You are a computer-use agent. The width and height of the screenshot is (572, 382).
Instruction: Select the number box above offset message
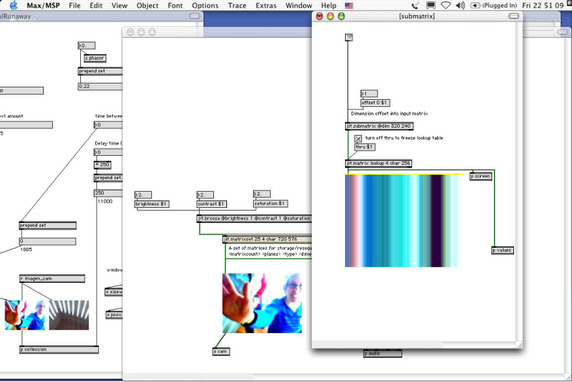point(369,93)
